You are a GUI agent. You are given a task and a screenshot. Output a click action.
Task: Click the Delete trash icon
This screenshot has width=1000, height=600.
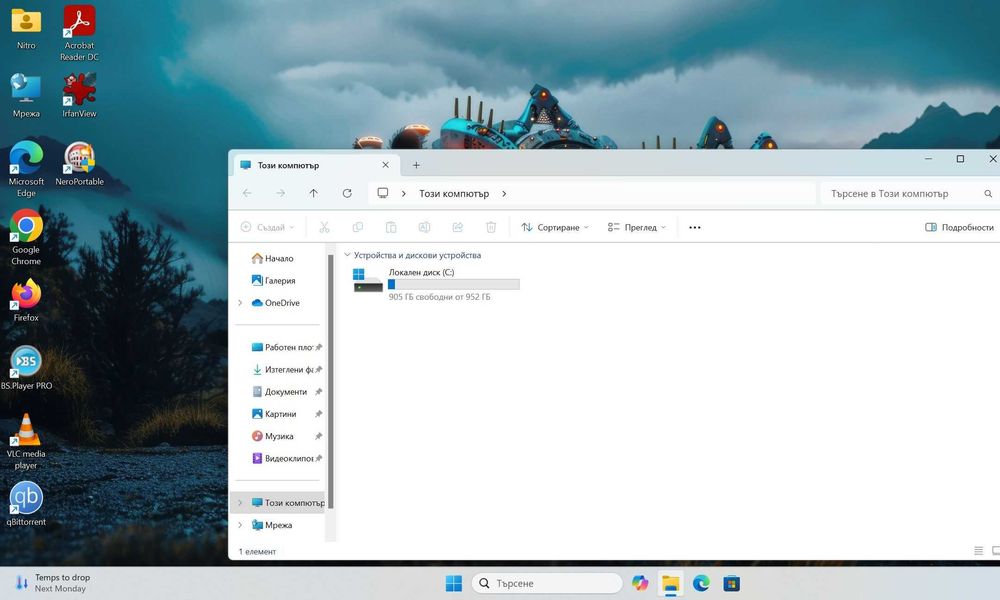(x=491, y=227)
